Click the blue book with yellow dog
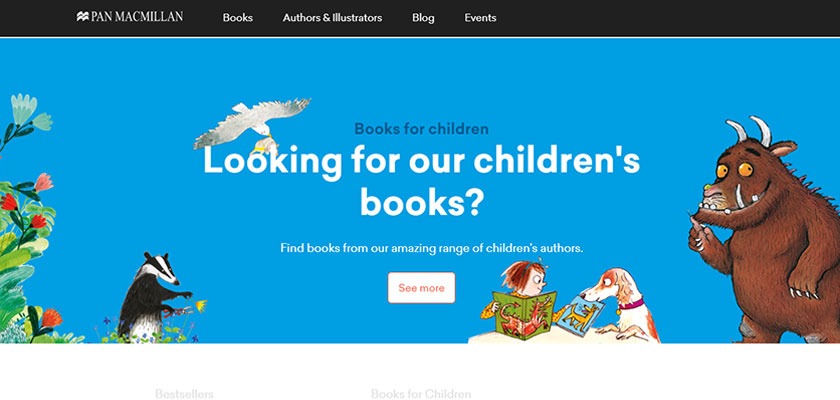840x400 pixels. point(582,316)
